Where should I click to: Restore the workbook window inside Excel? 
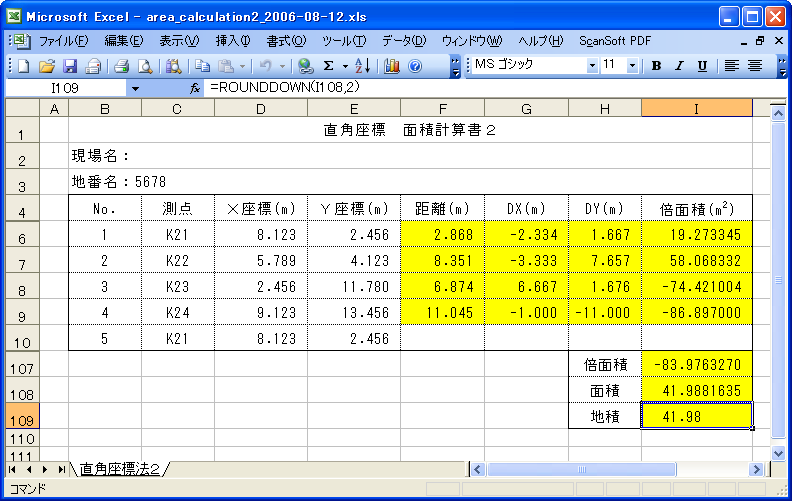[760, 41]
